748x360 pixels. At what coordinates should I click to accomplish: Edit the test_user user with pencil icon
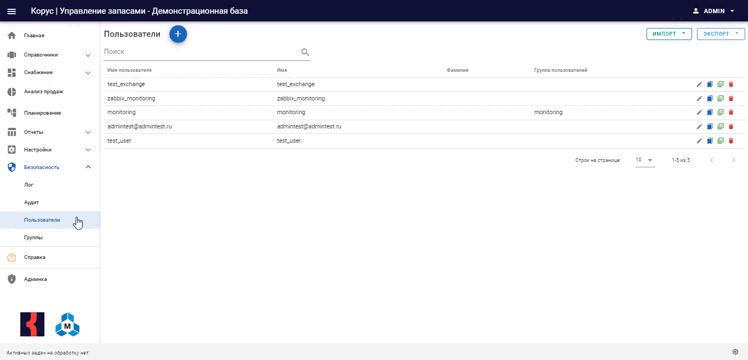[699, 141]
